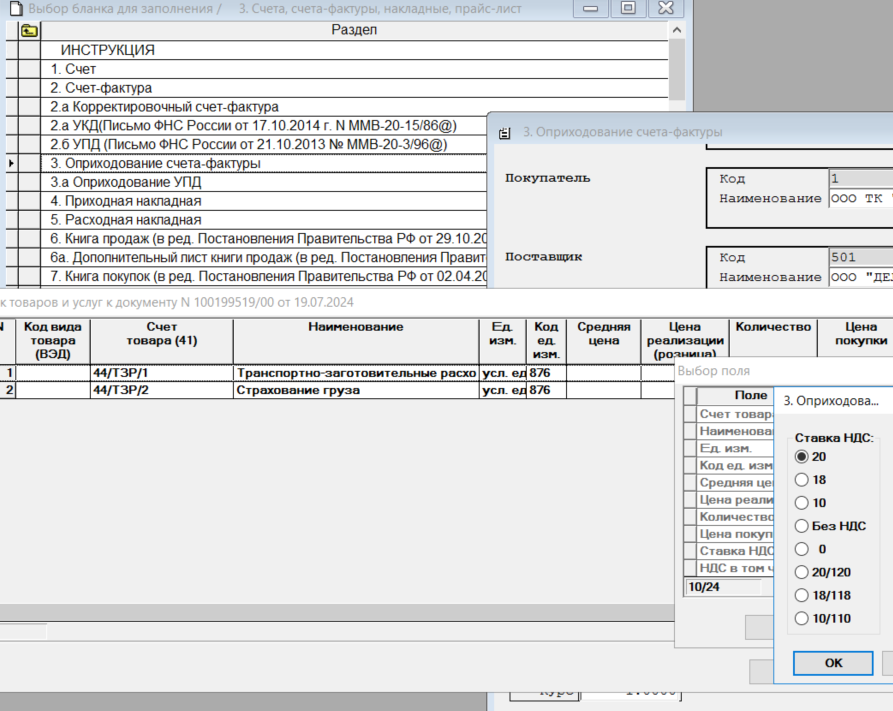Screen dimensions: 893x711
Task: Click the Наименование column header in the goods table
Action: coord(356,341)
